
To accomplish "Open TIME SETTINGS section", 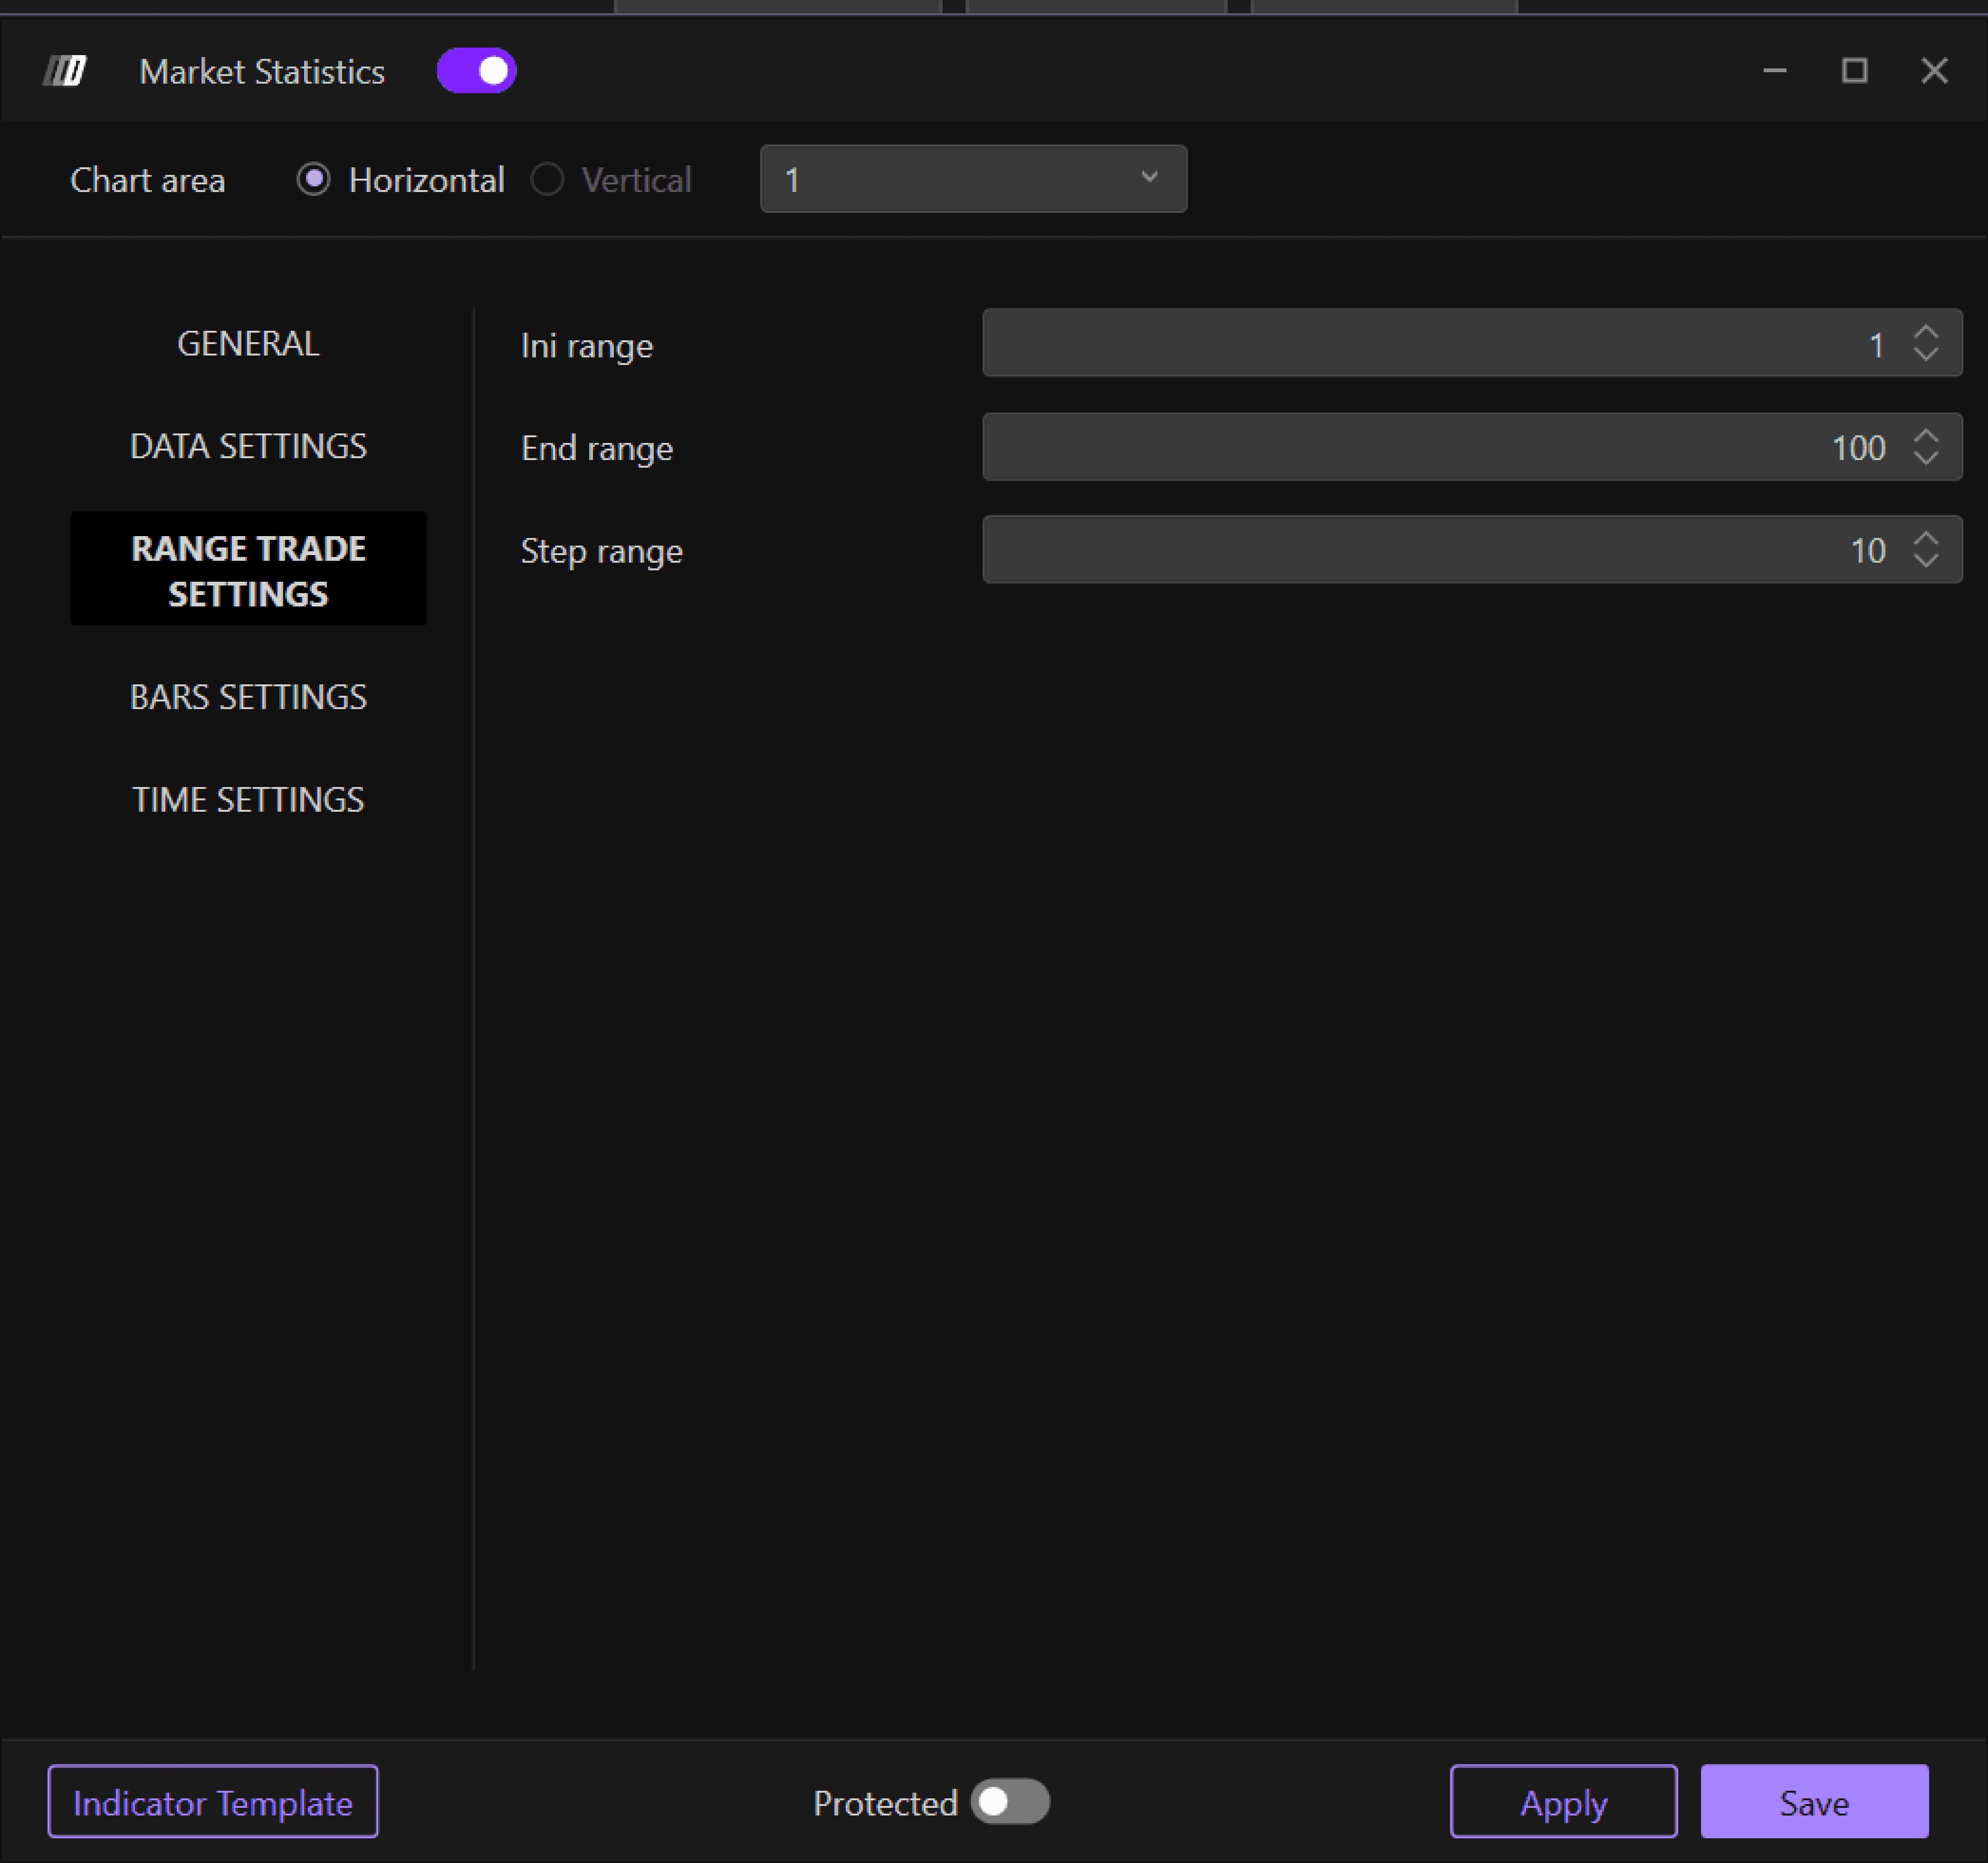I will (248, 800).
